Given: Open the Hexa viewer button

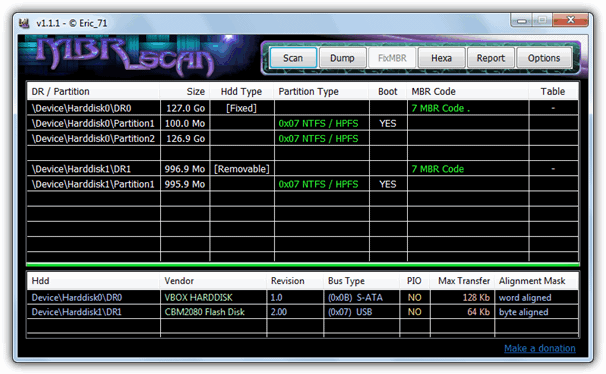Looking at the screenshot, I should tap(441, 58).
